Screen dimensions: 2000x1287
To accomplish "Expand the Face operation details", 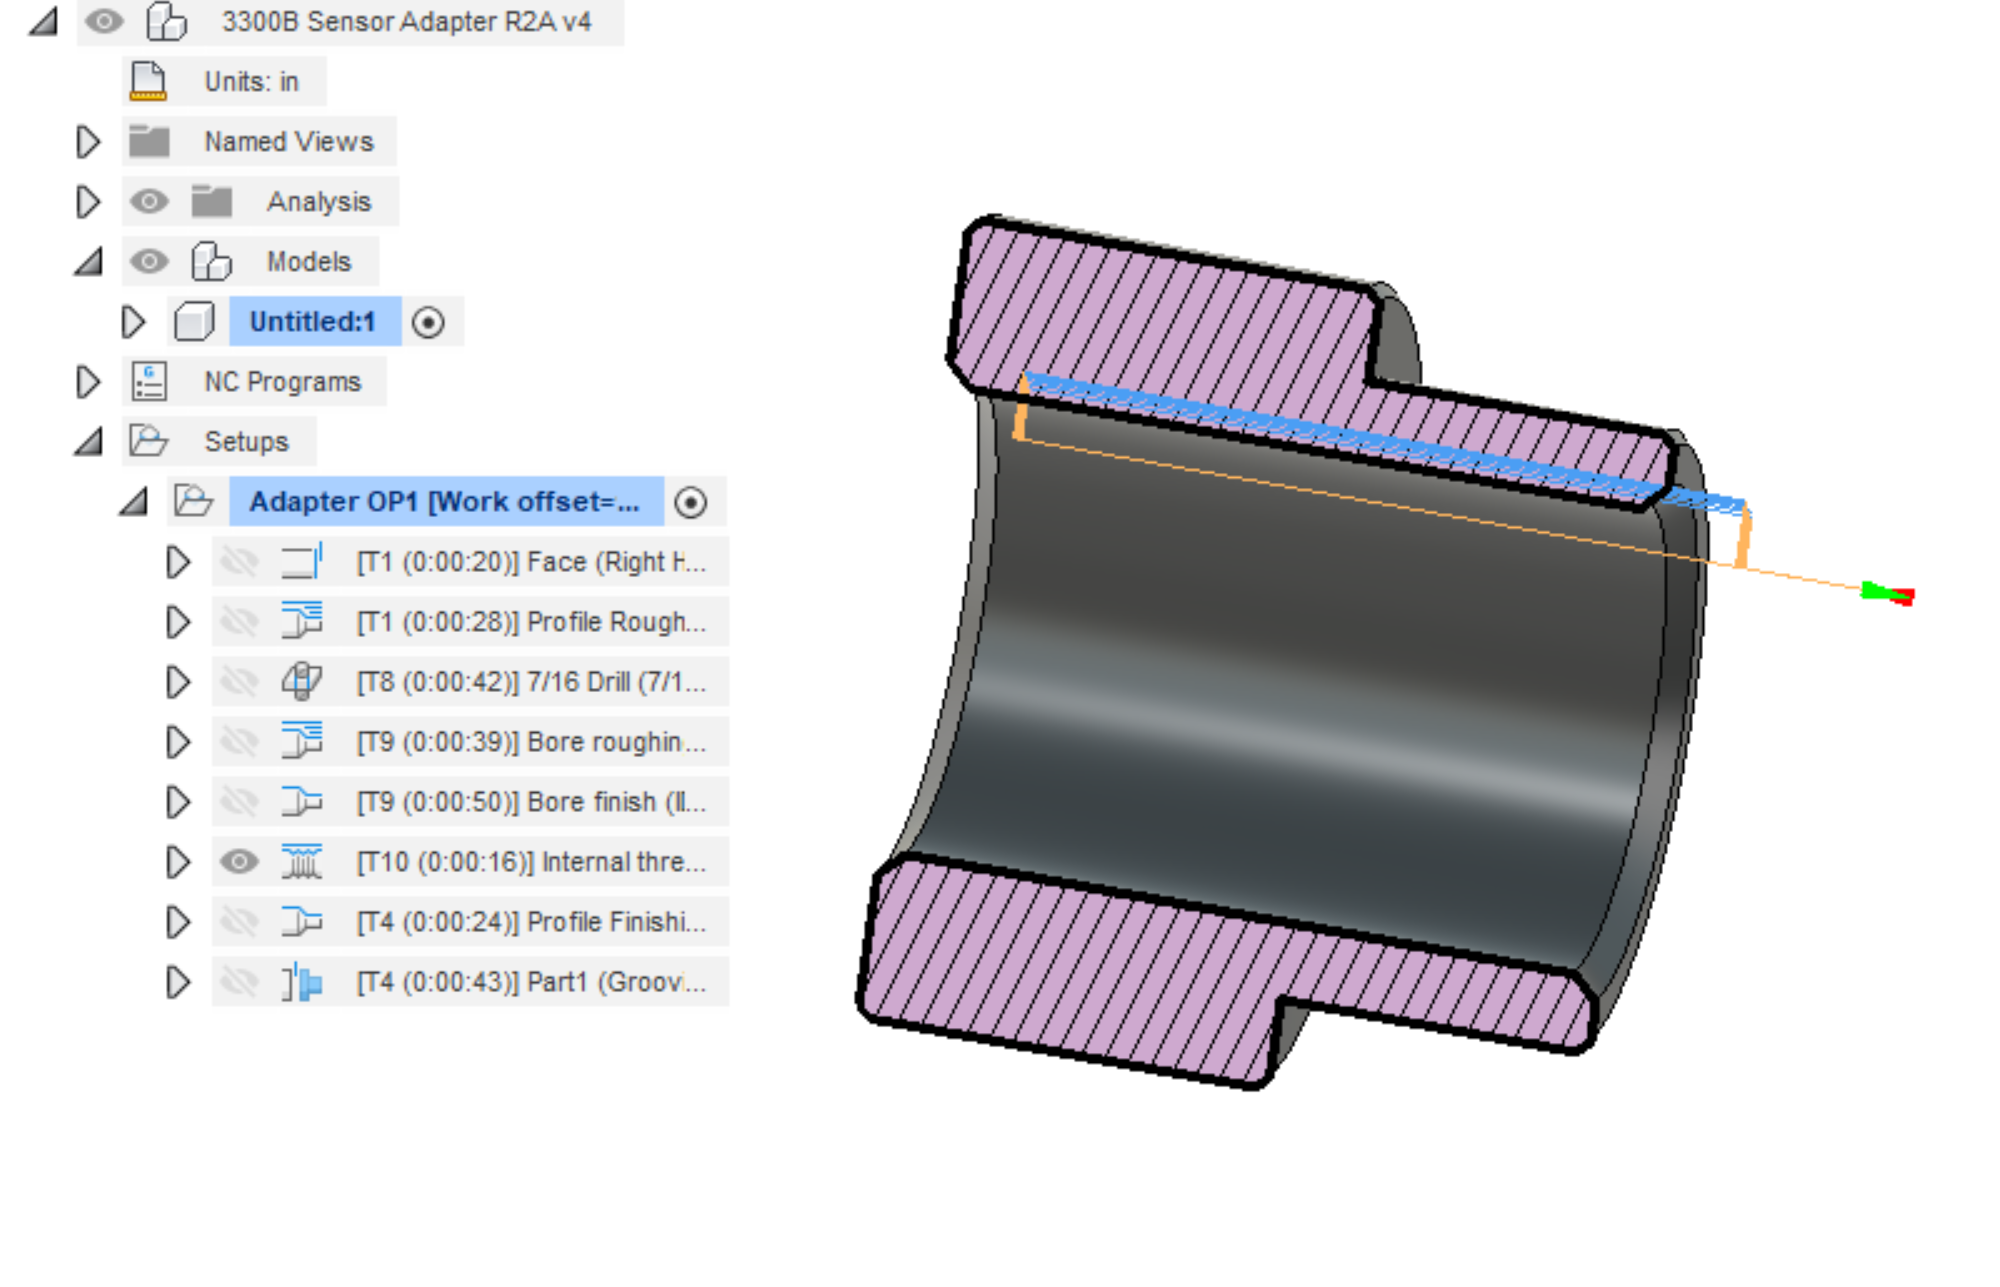I will tap(180, 561).
